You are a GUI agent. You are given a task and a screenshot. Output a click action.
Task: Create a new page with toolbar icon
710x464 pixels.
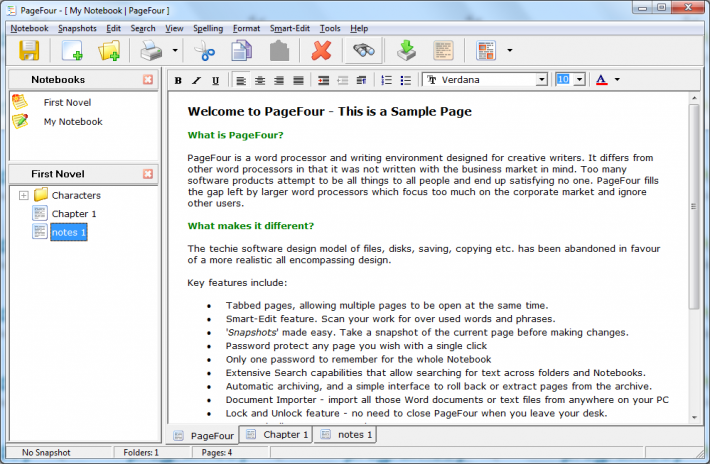[x=72, y=50]
